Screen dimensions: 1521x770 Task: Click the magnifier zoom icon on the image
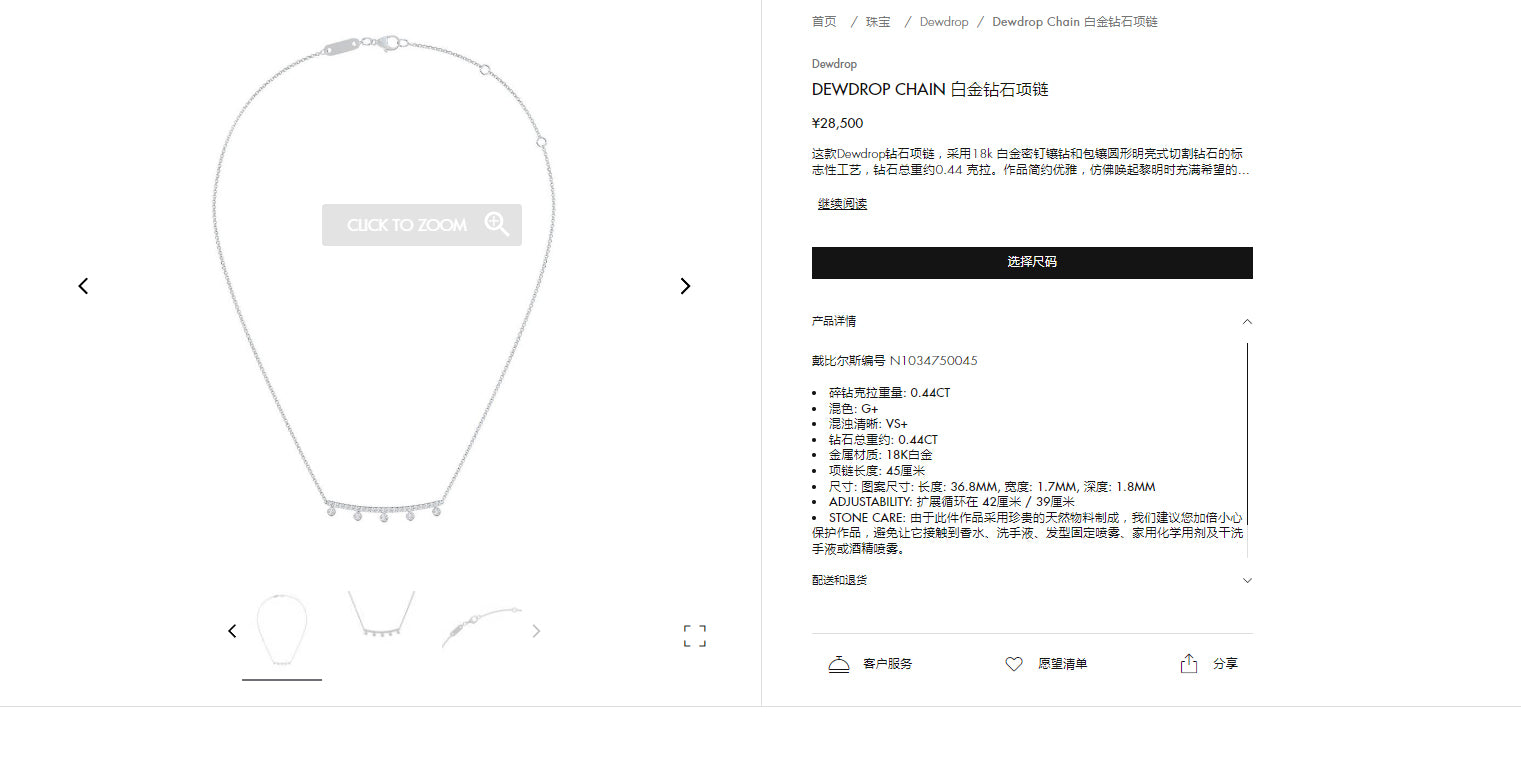pyautogui.click(x=497, y=224)
